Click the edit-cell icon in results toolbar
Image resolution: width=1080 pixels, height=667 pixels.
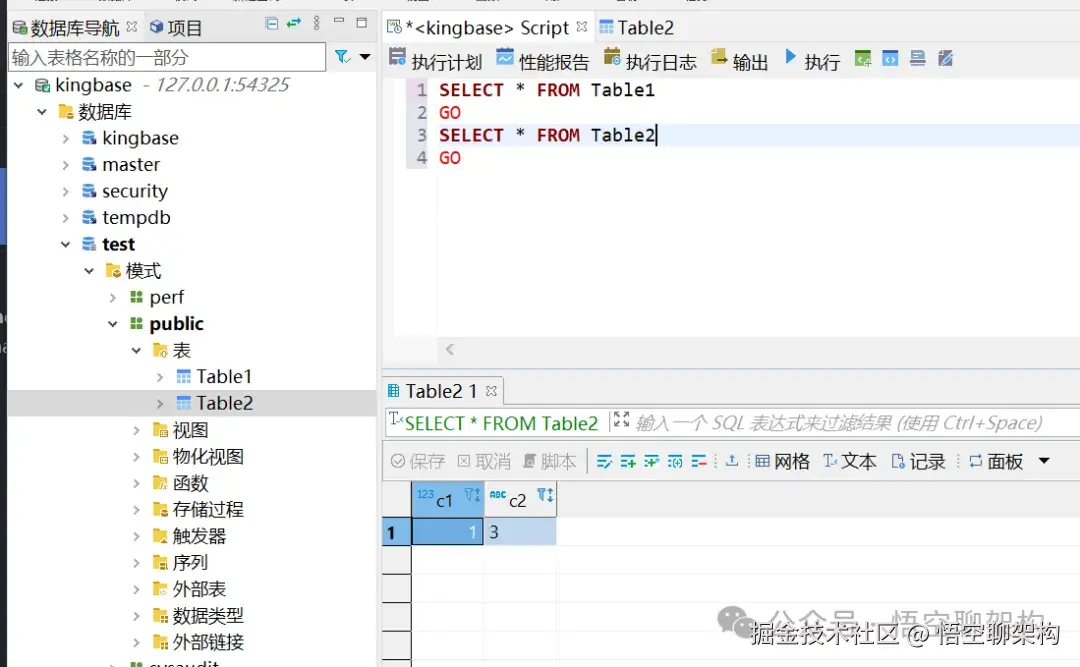[604, 461]
